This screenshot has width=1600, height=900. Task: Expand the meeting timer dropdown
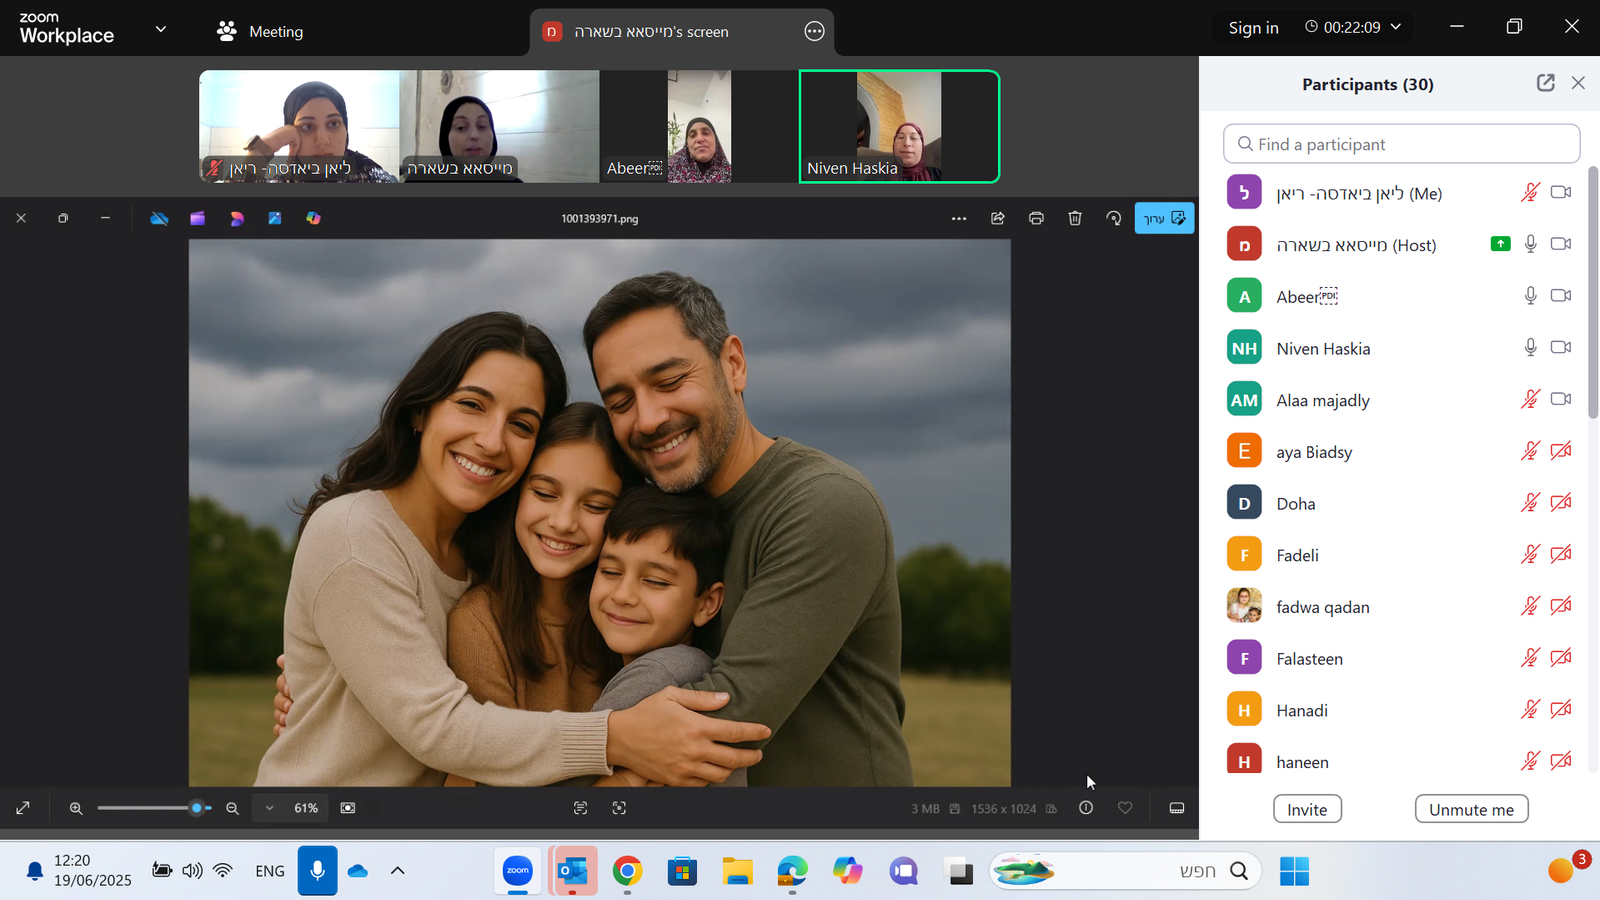click(x=1396, y=27)
